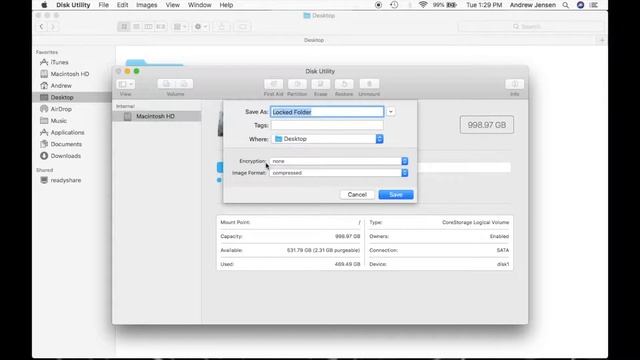The width and height of the screenshot is (640, 360).
Task: Switch Finder to cover flow view
Action: (161, 27)
